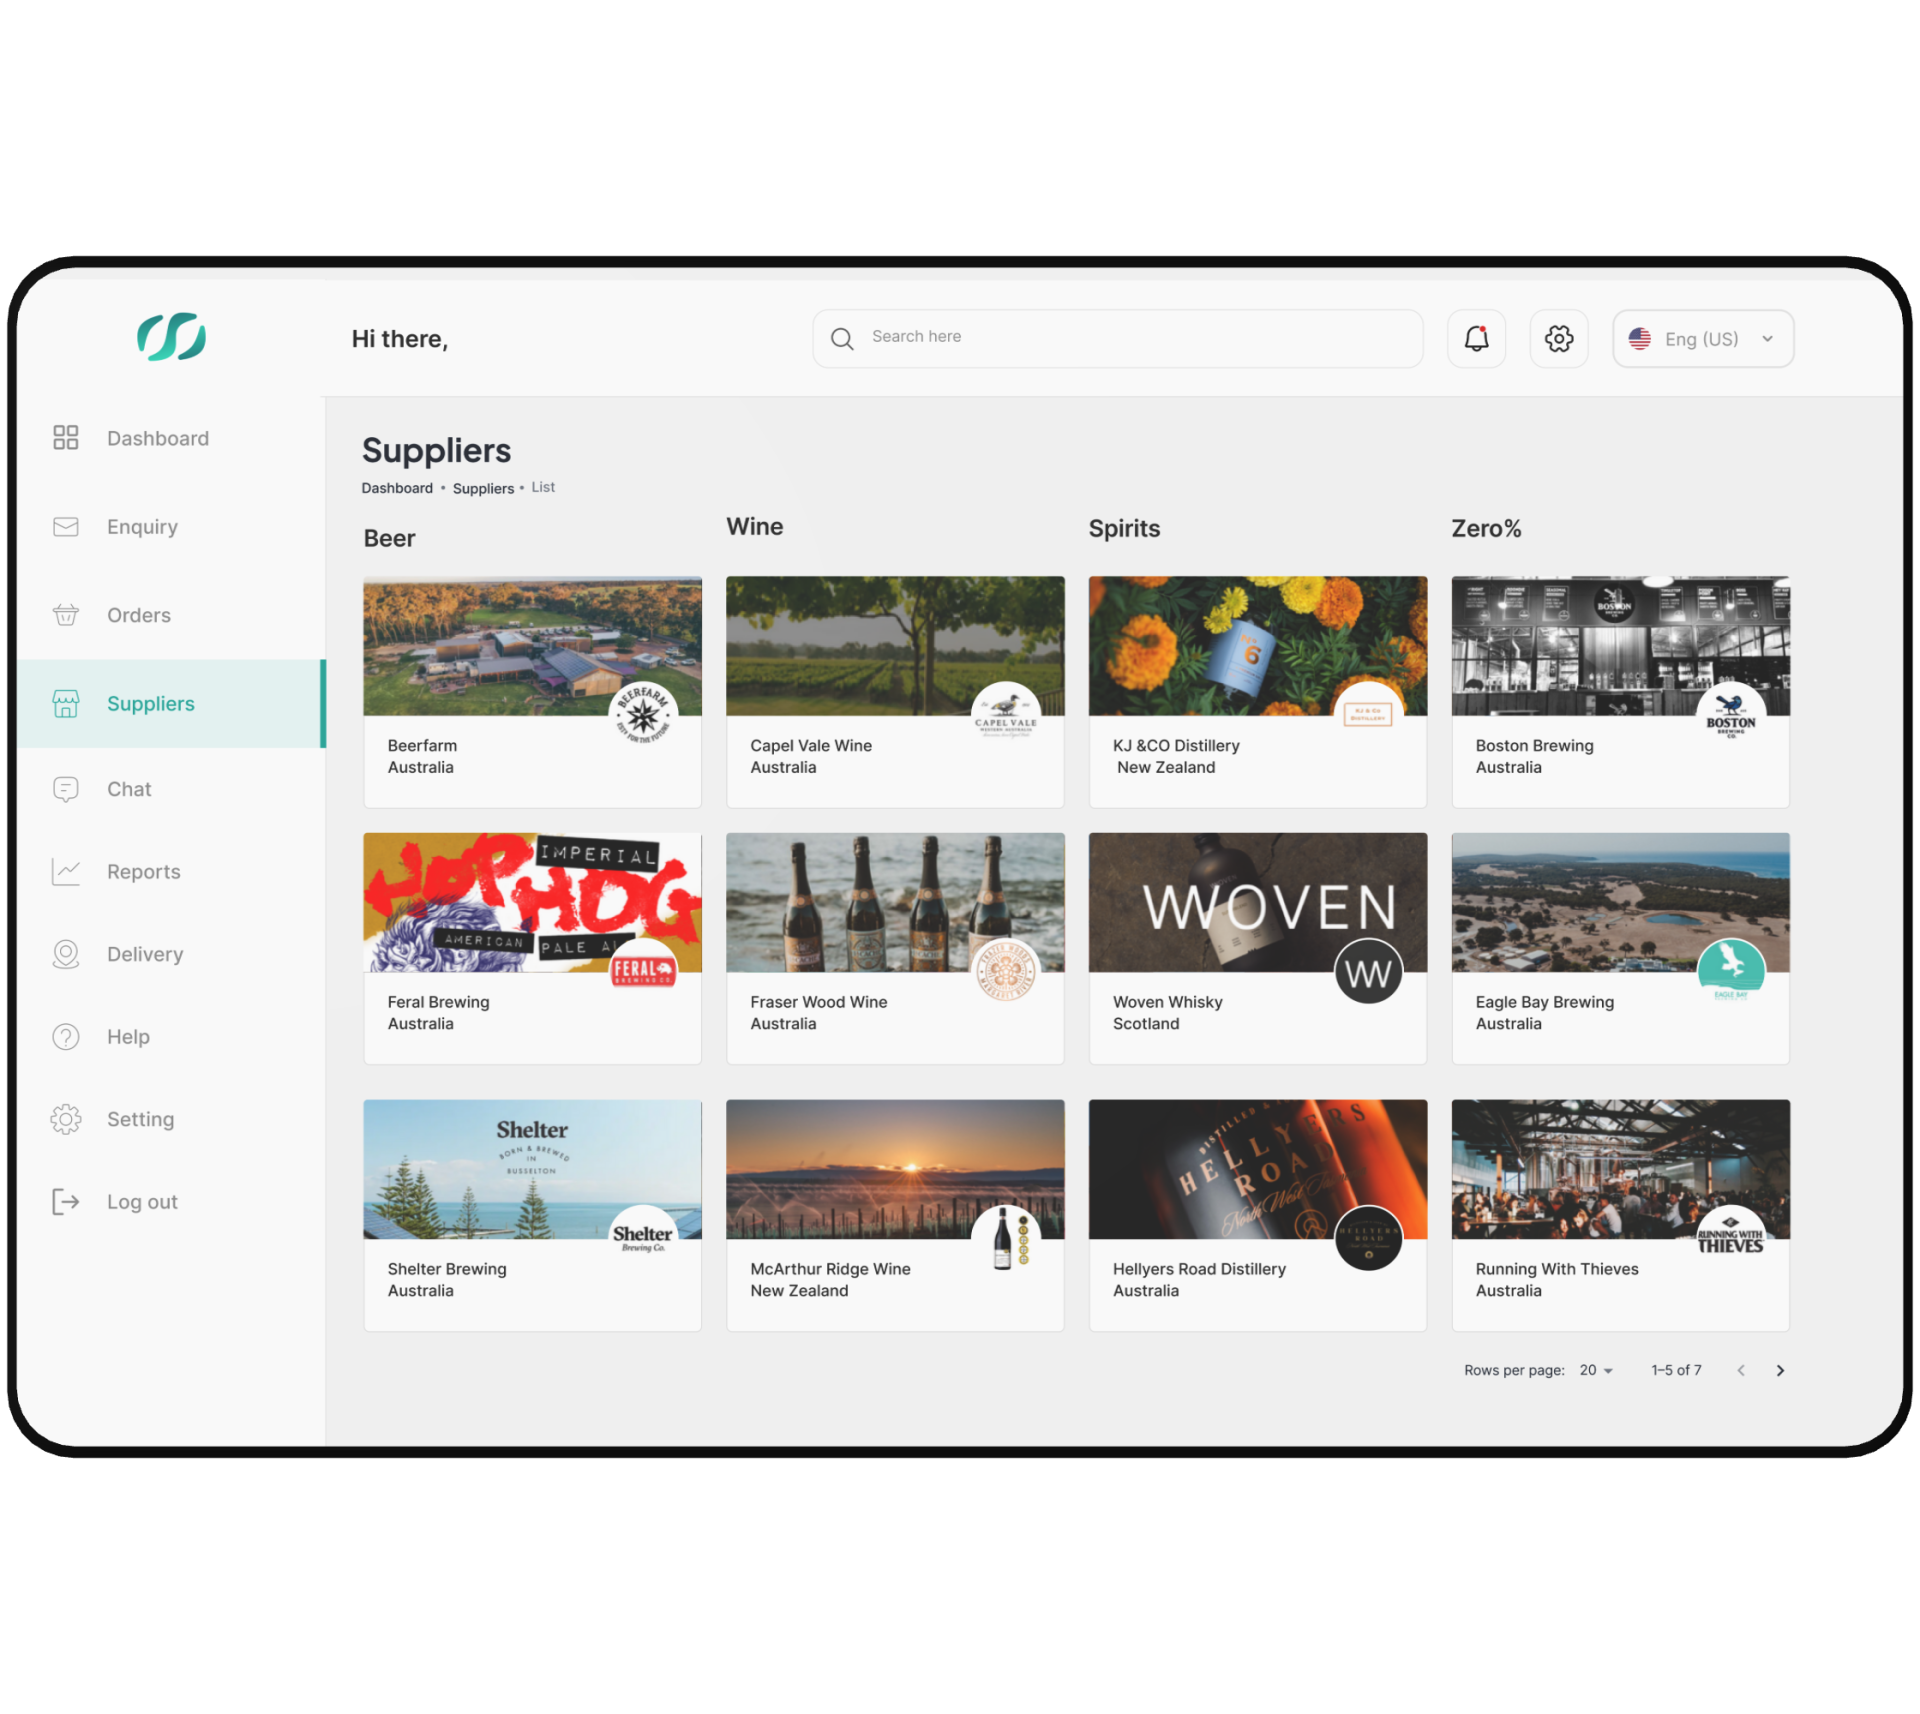
Task: Go to previous page arrow
Action: [1740, 1369]
